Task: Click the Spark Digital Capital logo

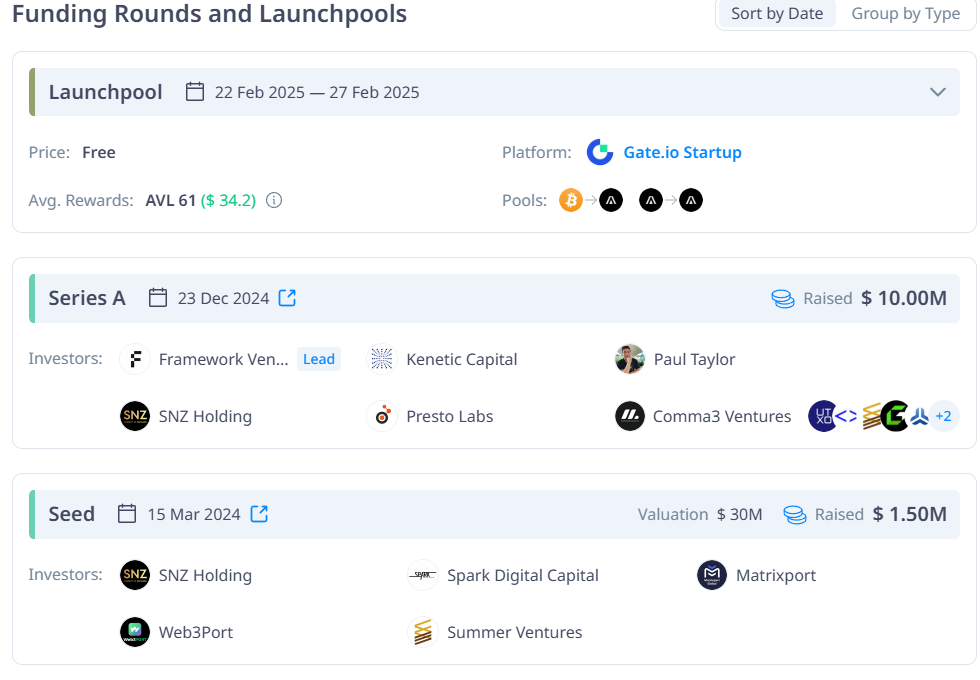Action: (x=423, y=575)
